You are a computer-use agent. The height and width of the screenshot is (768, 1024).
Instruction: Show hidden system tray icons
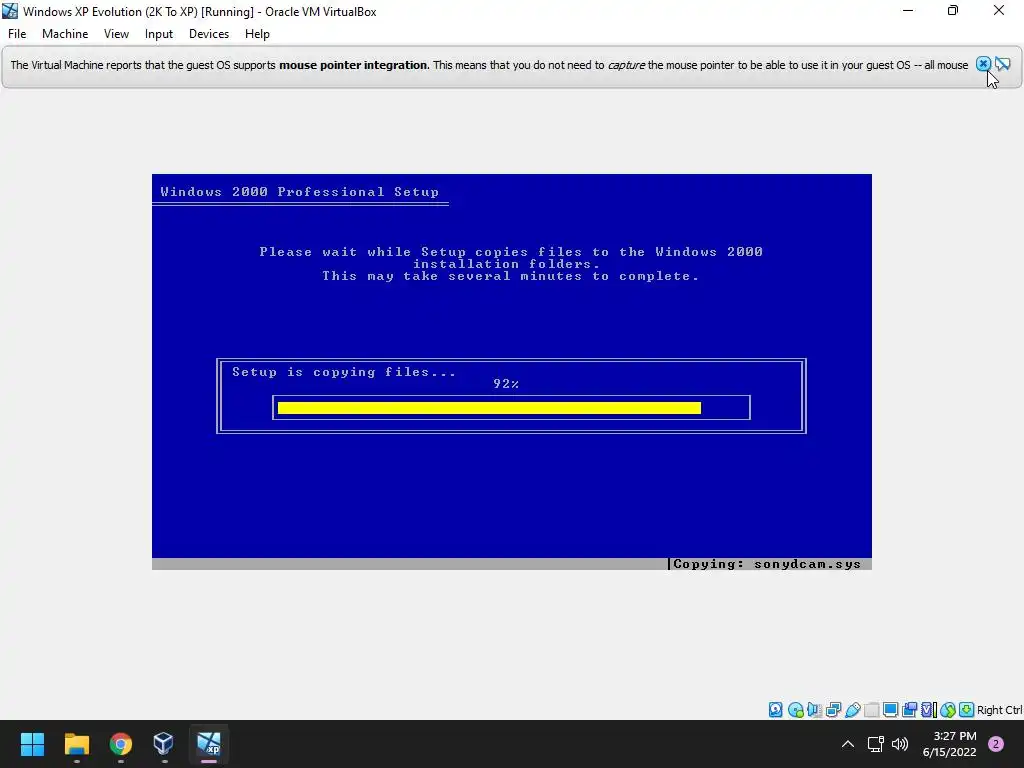coord(848,744)
